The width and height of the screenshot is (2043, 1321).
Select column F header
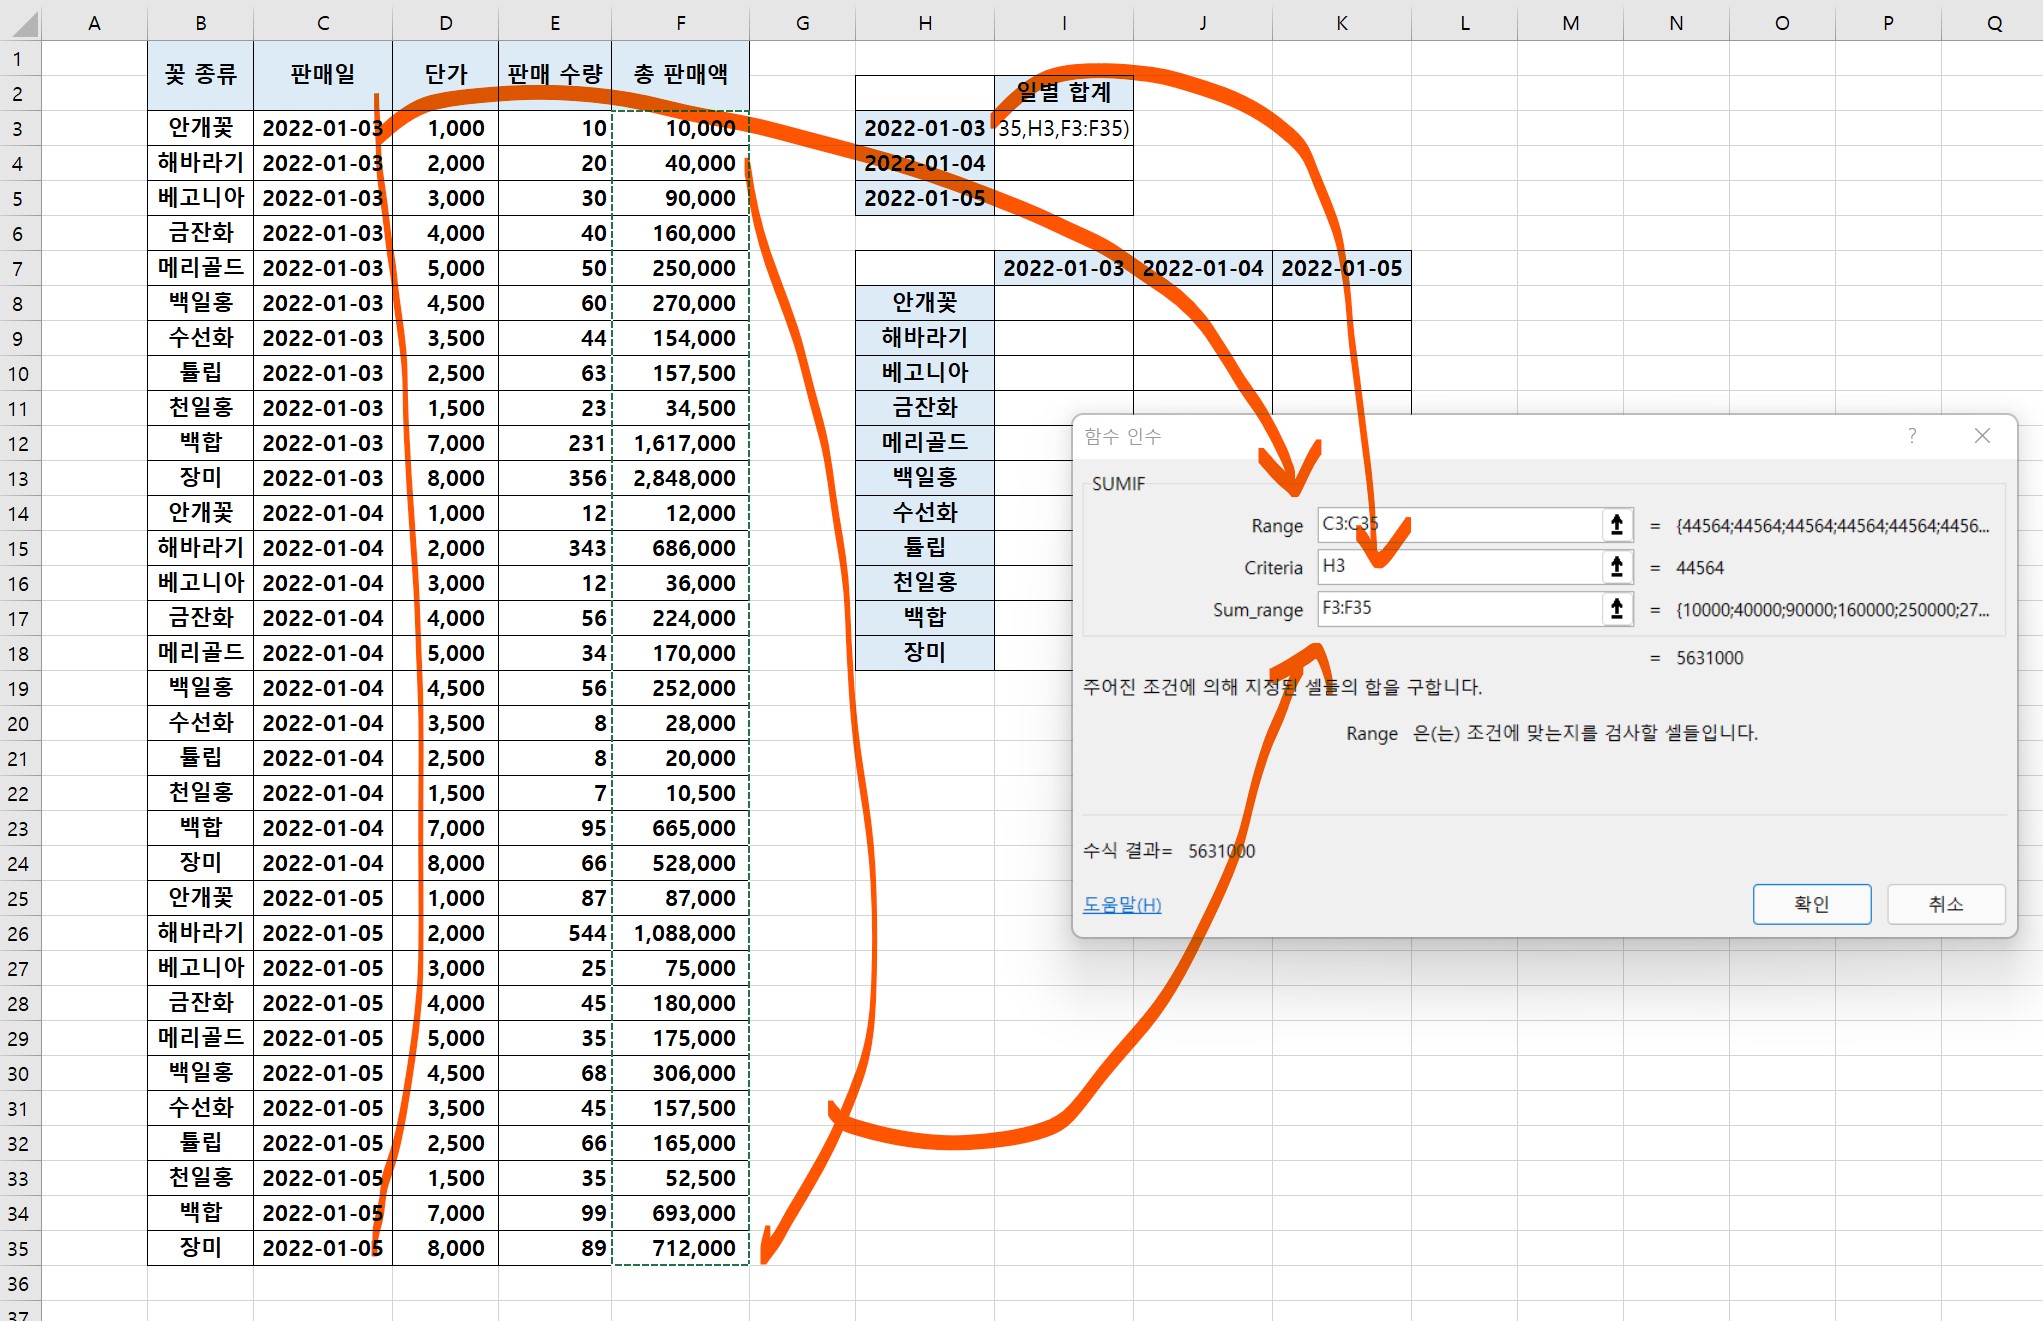click(680, 22)
